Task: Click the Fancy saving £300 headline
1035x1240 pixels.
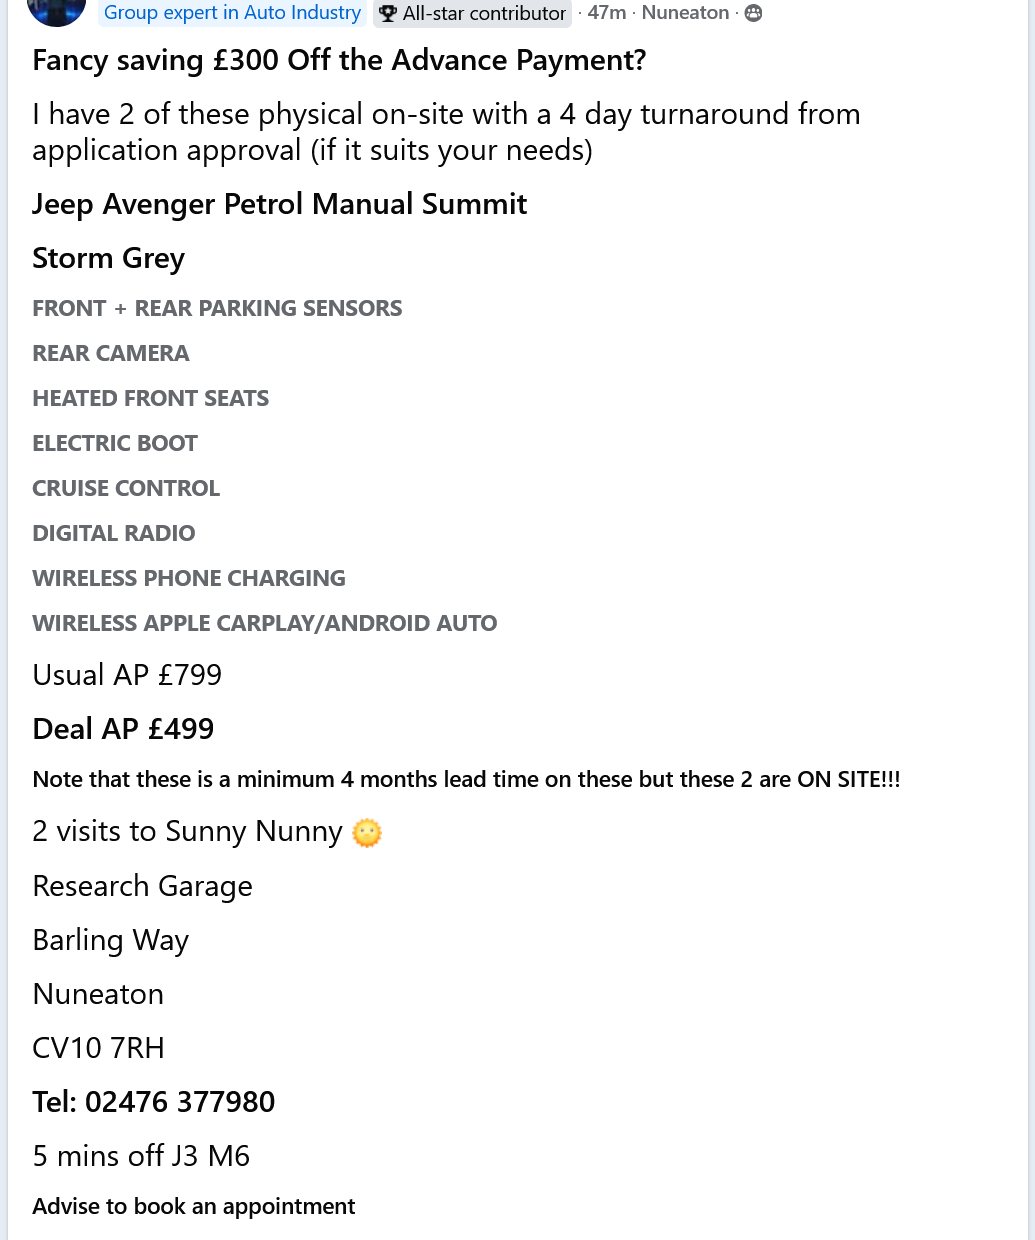Action: pos(339,61)
